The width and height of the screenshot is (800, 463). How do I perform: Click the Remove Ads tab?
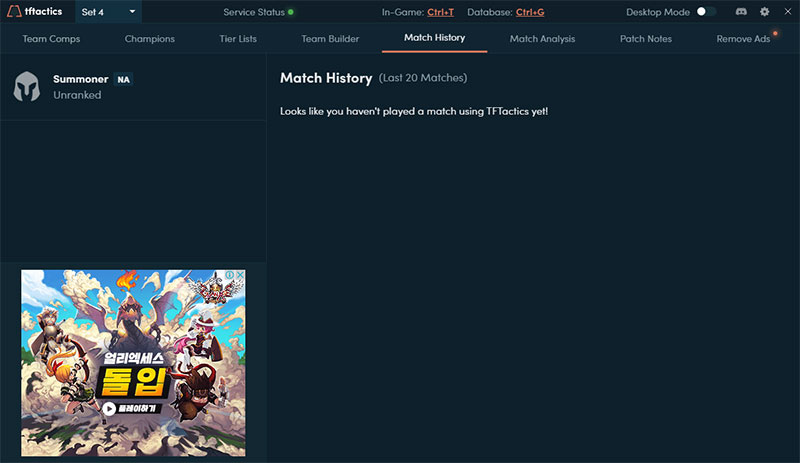pos(743,39)
